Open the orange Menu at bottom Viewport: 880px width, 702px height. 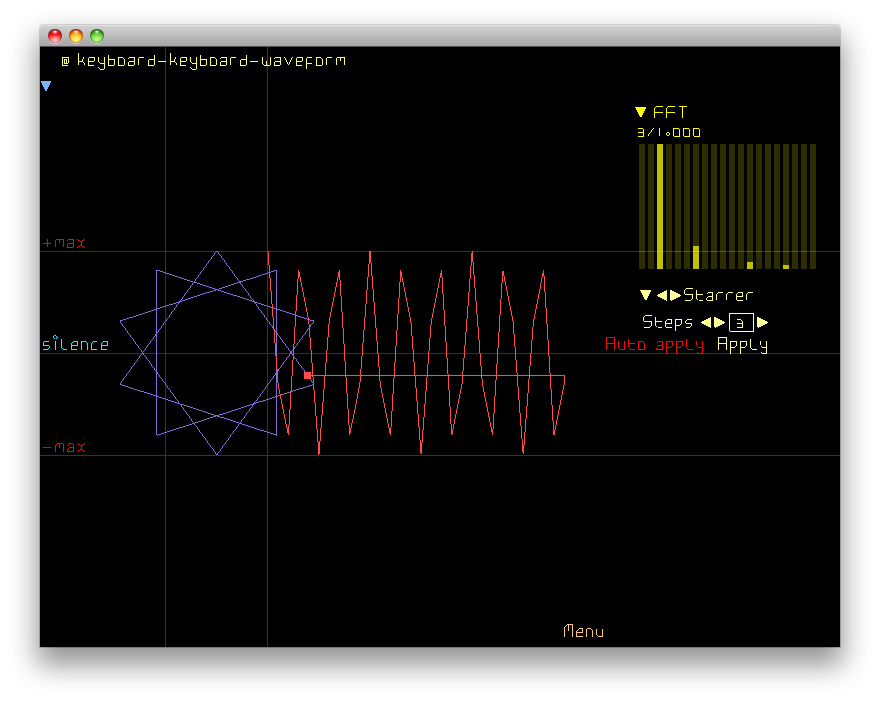(584, 631)
